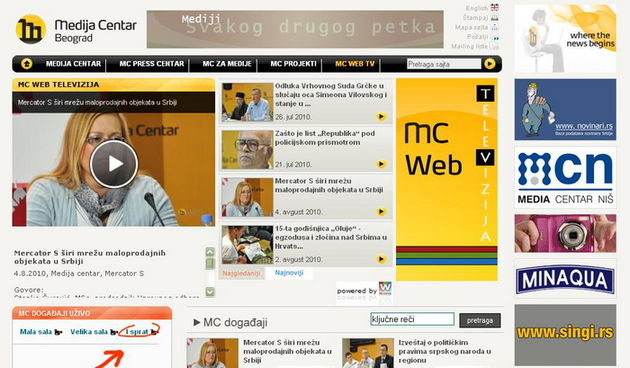Open Mercator S thumbnail in video list
Viewport: 630px width, 368px height.
click(247, 197)
